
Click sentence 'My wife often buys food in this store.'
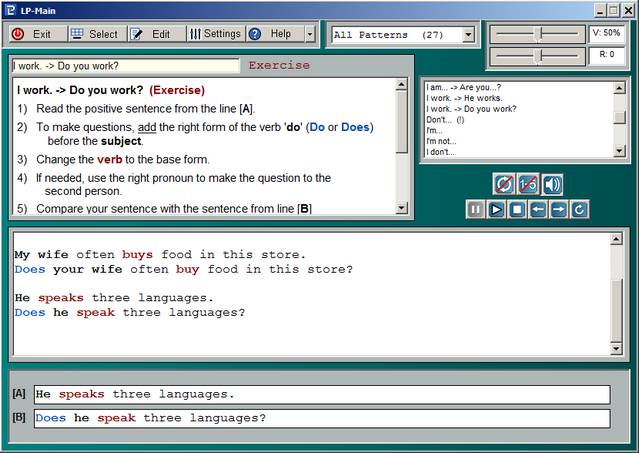click(160, 255)
